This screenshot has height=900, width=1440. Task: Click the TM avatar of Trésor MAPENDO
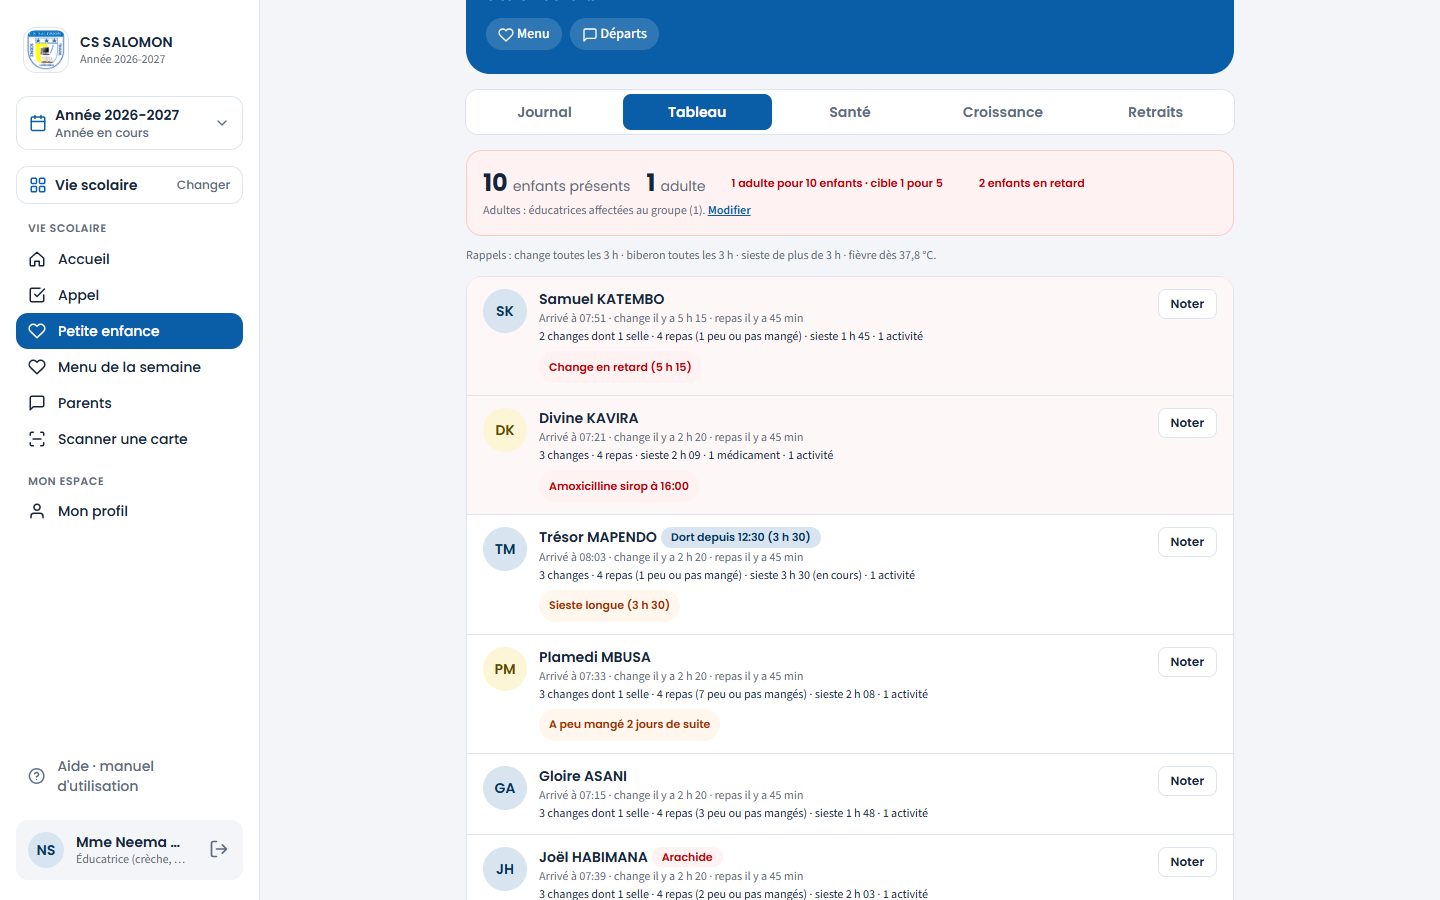point(505,549)
